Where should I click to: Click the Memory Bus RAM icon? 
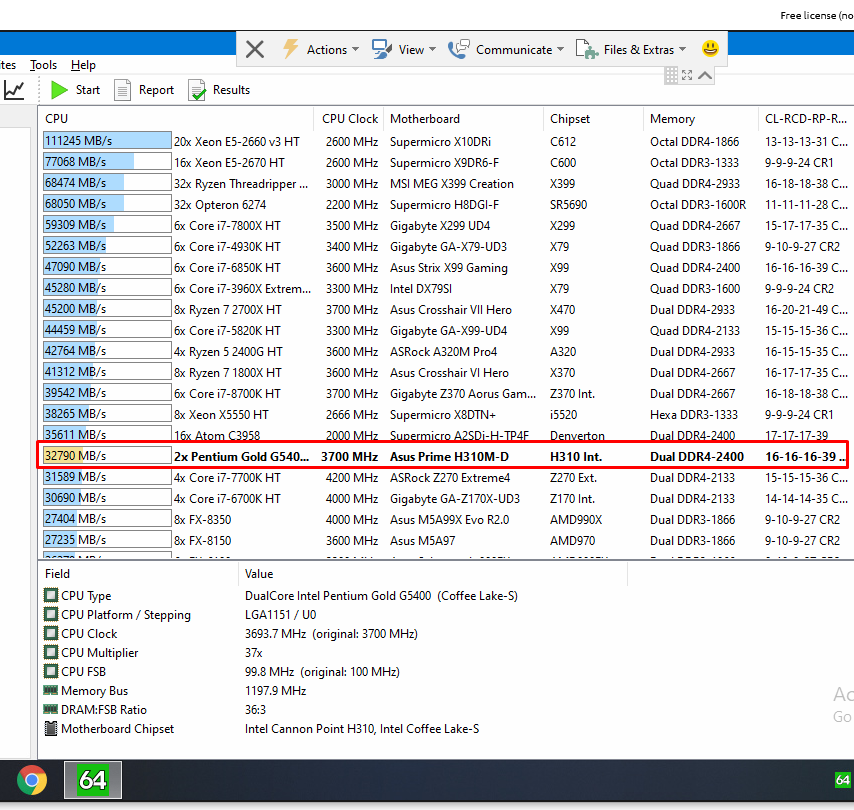tap(51, 690)
